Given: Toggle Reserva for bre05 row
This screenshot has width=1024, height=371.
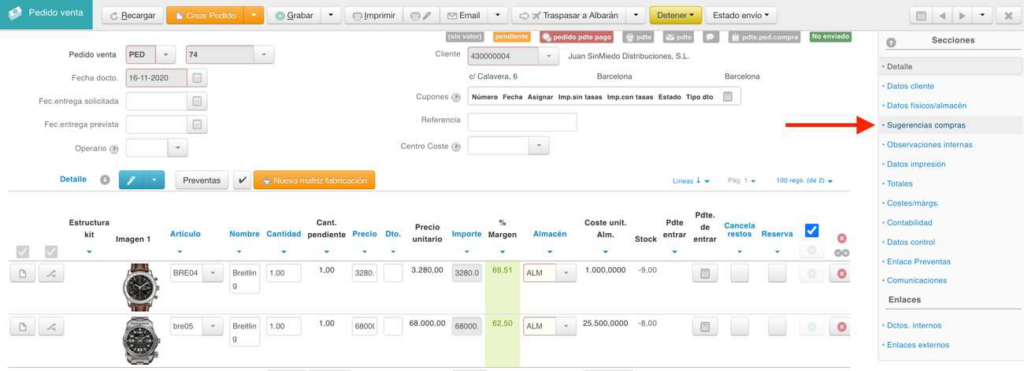Looking at the screenshot, I should 777,327.
